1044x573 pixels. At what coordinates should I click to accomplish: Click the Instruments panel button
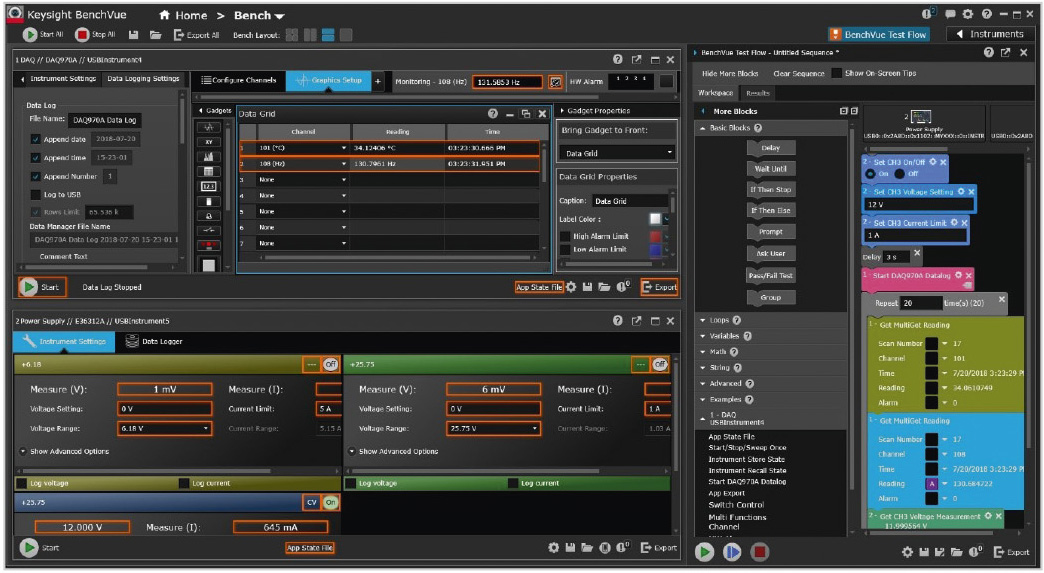[x=989, y=34]
